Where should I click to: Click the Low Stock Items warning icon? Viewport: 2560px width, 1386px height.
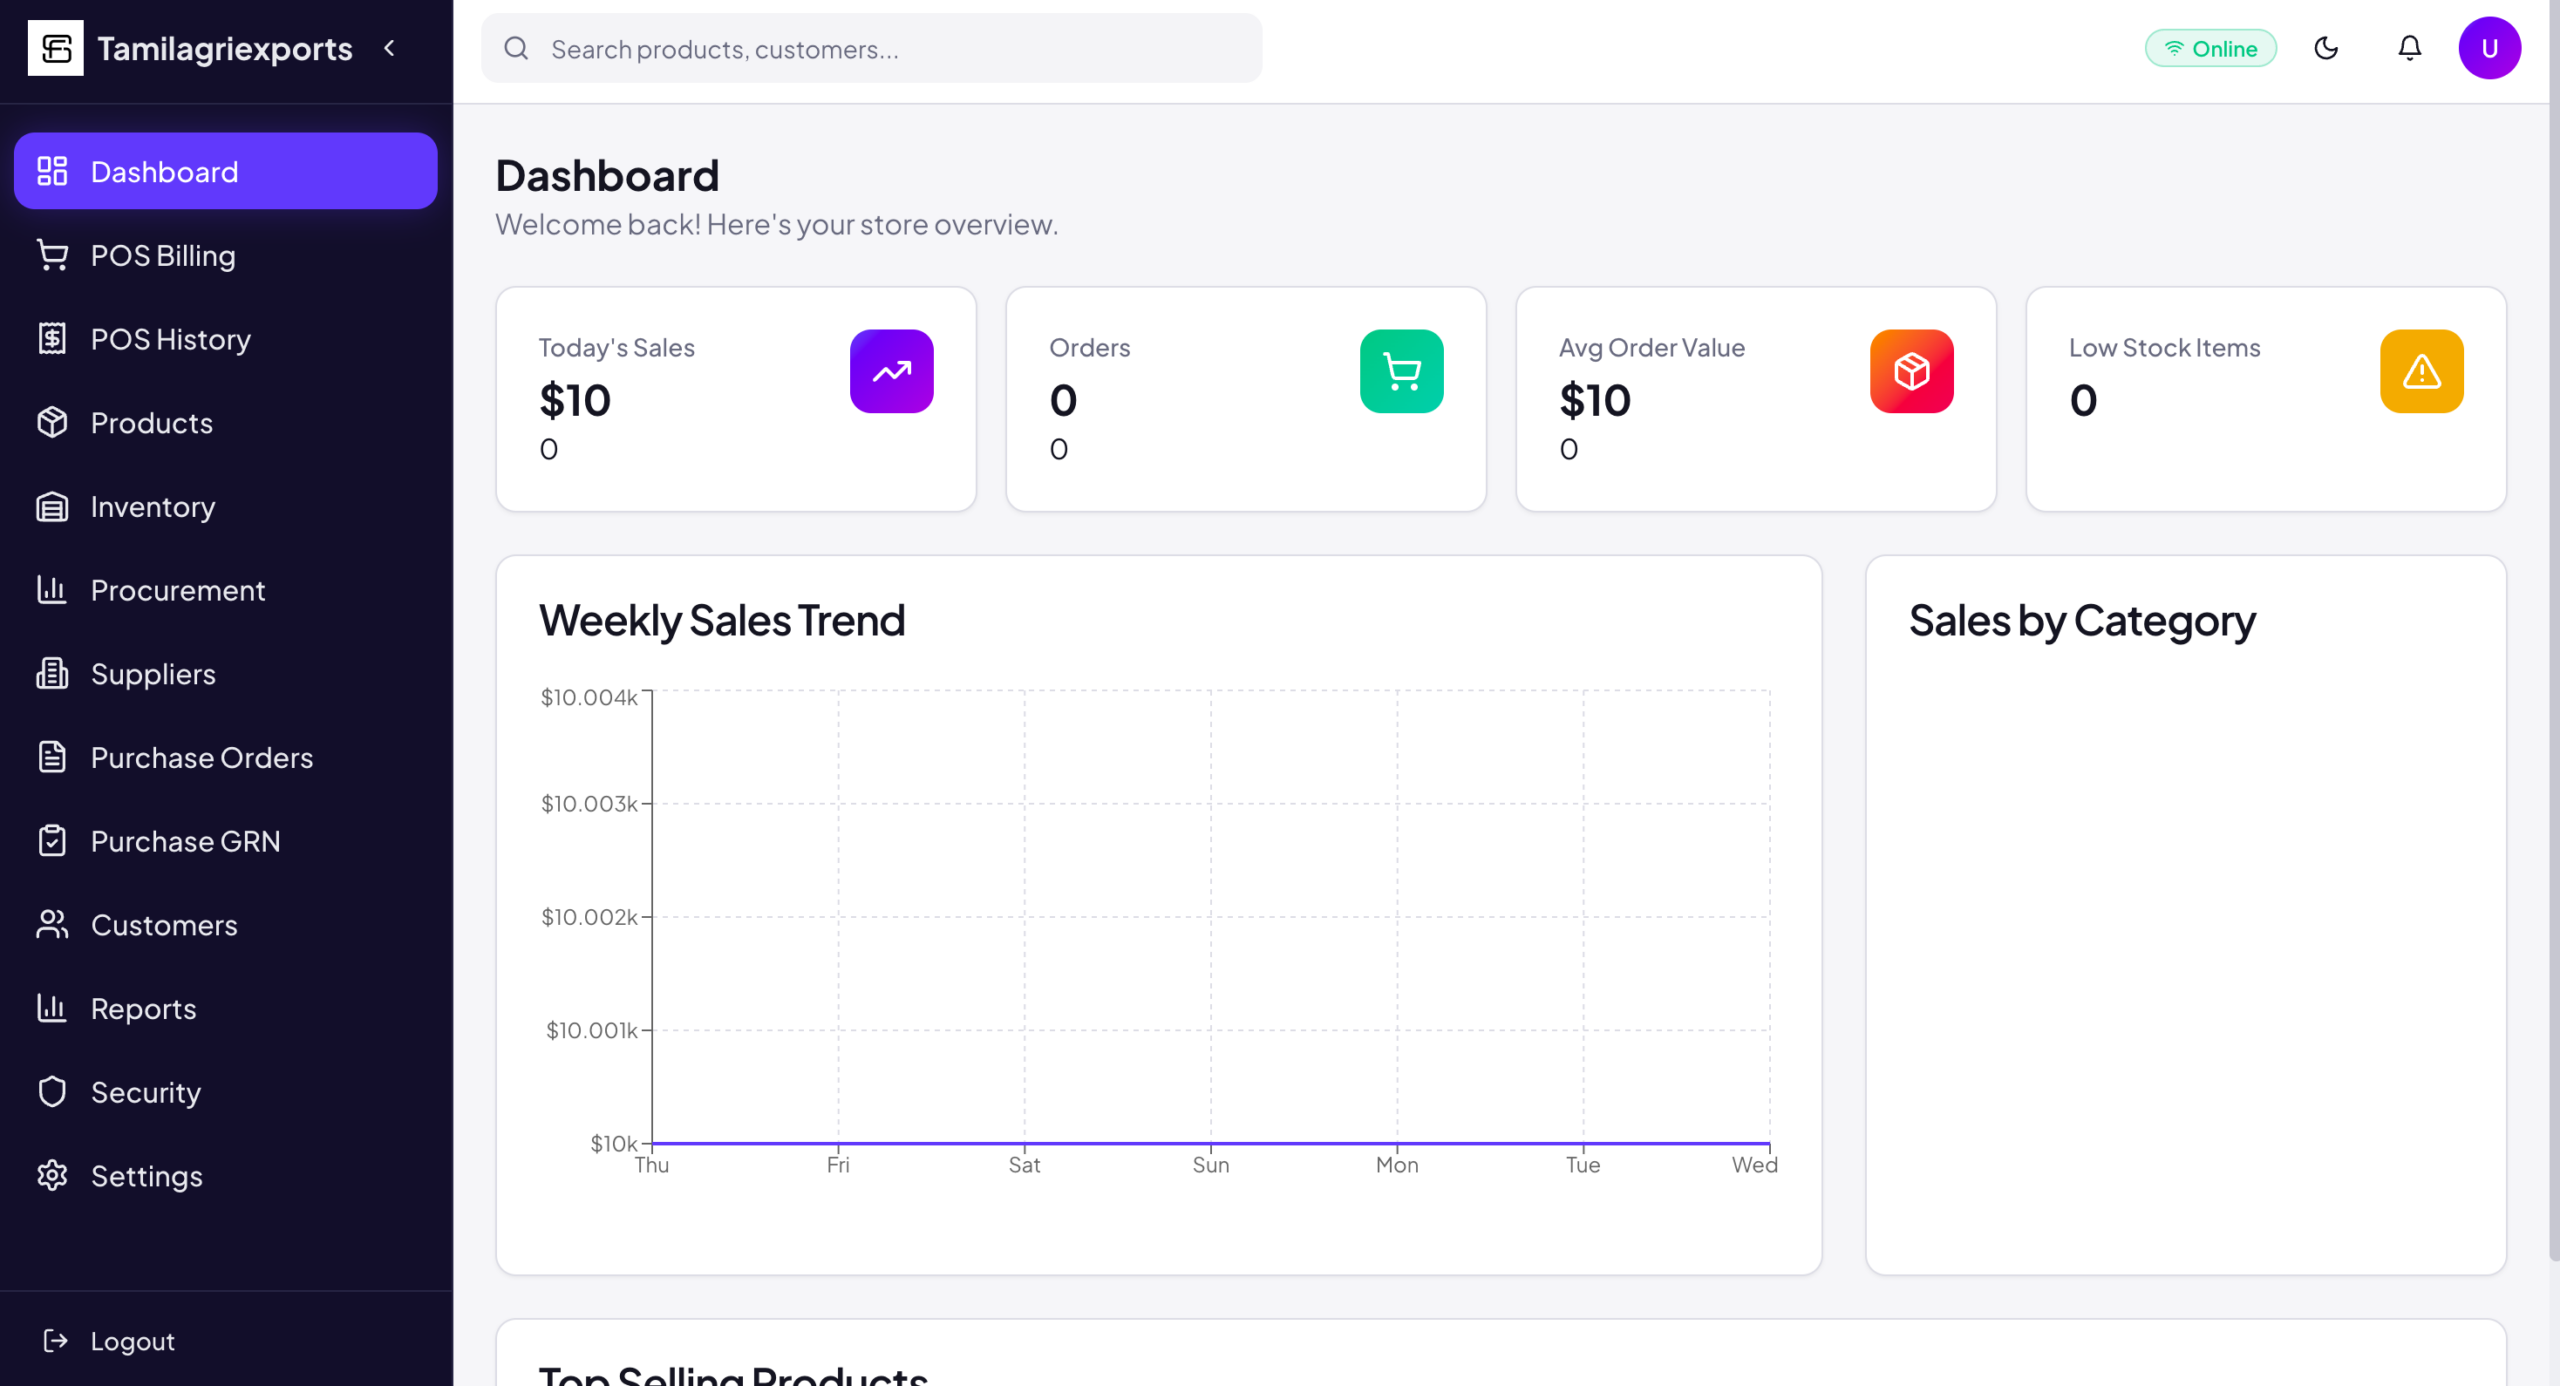(x=2420, y=371)
